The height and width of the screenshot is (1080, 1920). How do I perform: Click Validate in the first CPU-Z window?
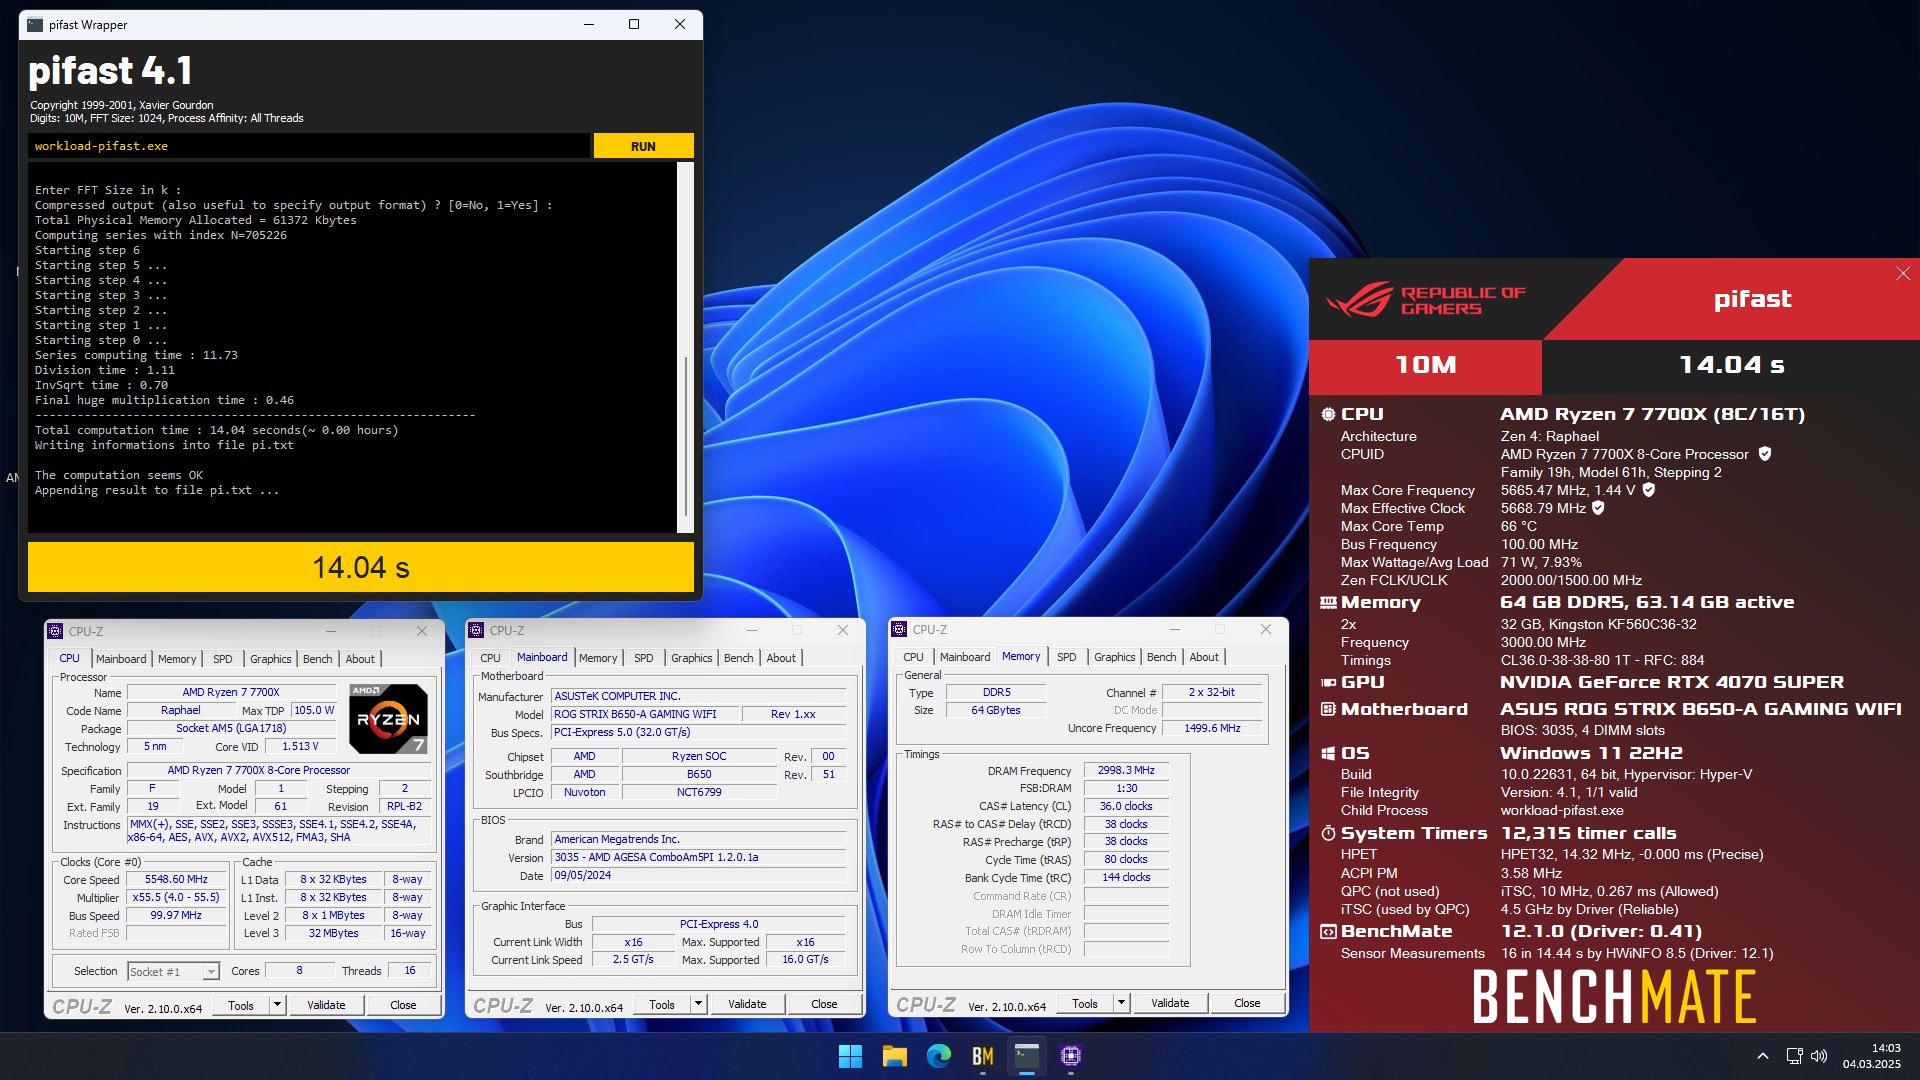326,1005
